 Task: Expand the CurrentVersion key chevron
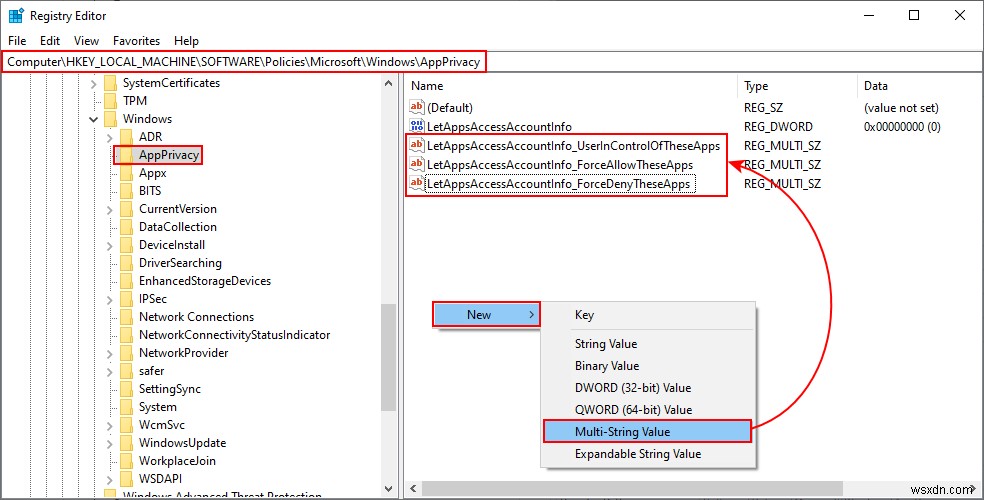click(110, 209)
